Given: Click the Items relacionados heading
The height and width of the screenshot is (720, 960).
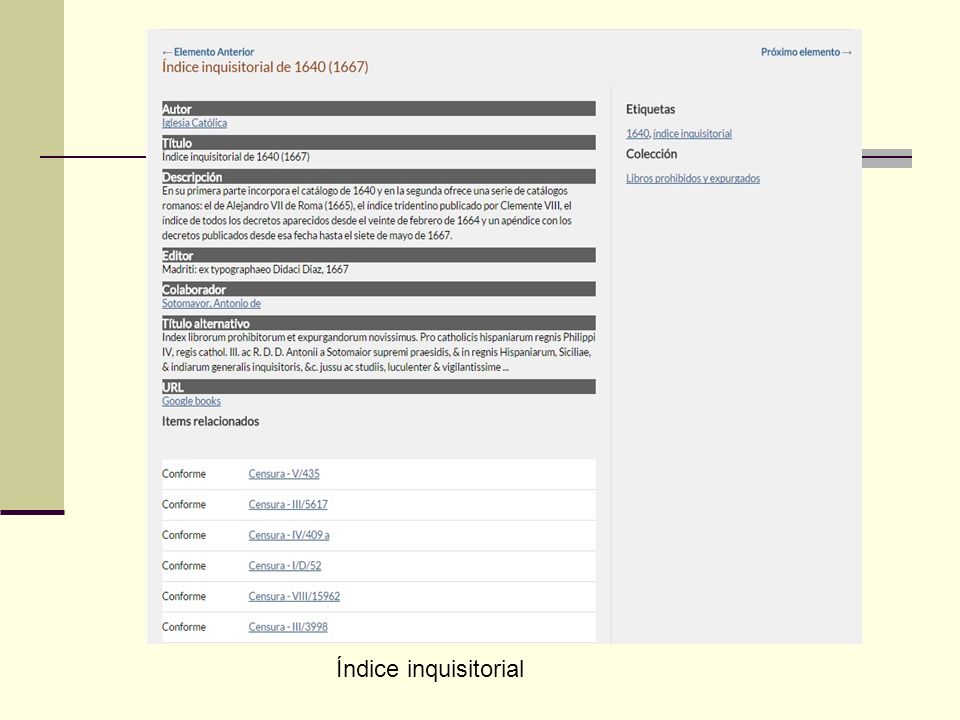Looking at the screenshot, I should (x=211, y=421).
